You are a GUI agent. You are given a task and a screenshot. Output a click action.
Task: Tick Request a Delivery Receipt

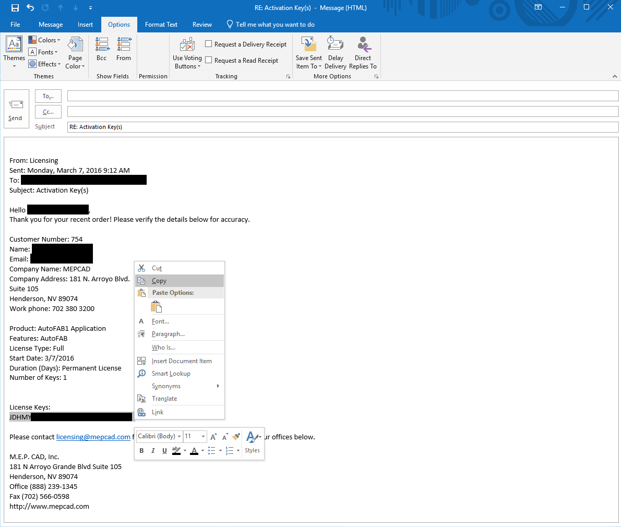tap(208, 44)
